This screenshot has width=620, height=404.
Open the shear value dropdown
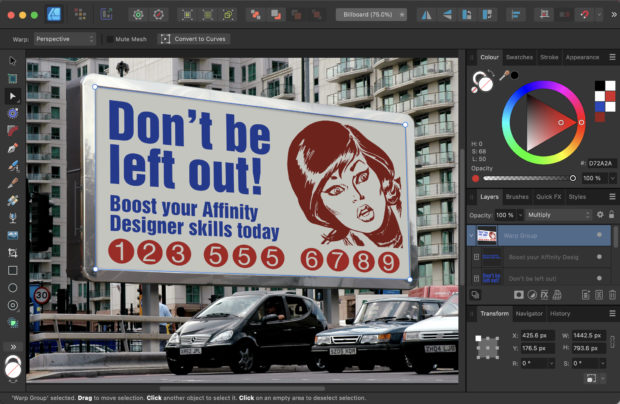[x=603, y=363]
